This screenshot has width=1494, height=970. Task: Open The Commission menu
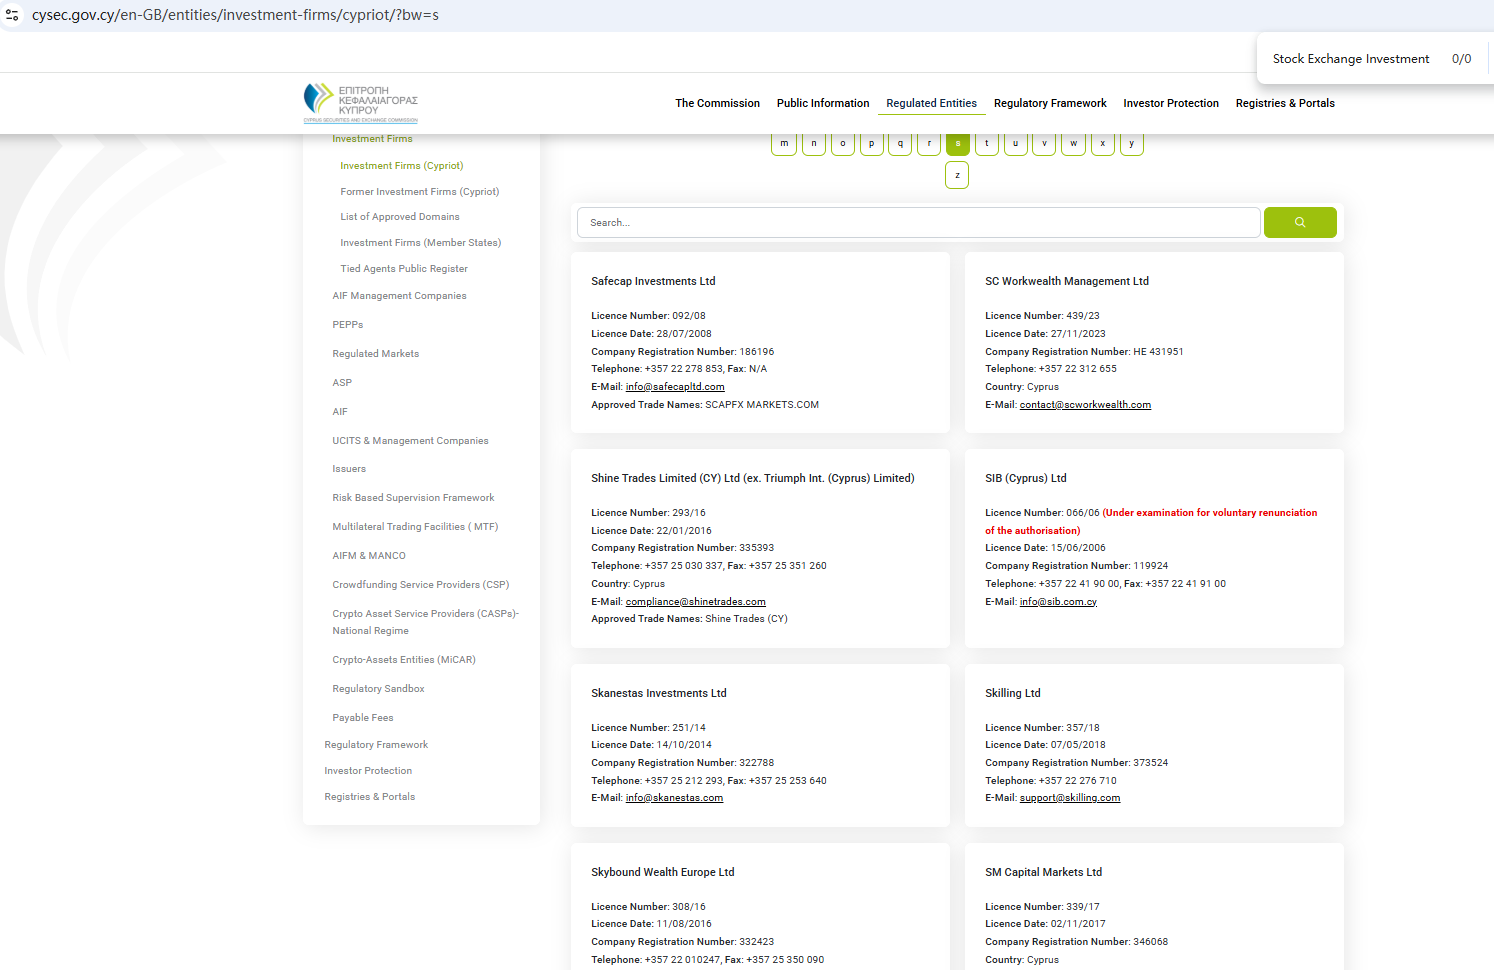[x=717, y=103]
